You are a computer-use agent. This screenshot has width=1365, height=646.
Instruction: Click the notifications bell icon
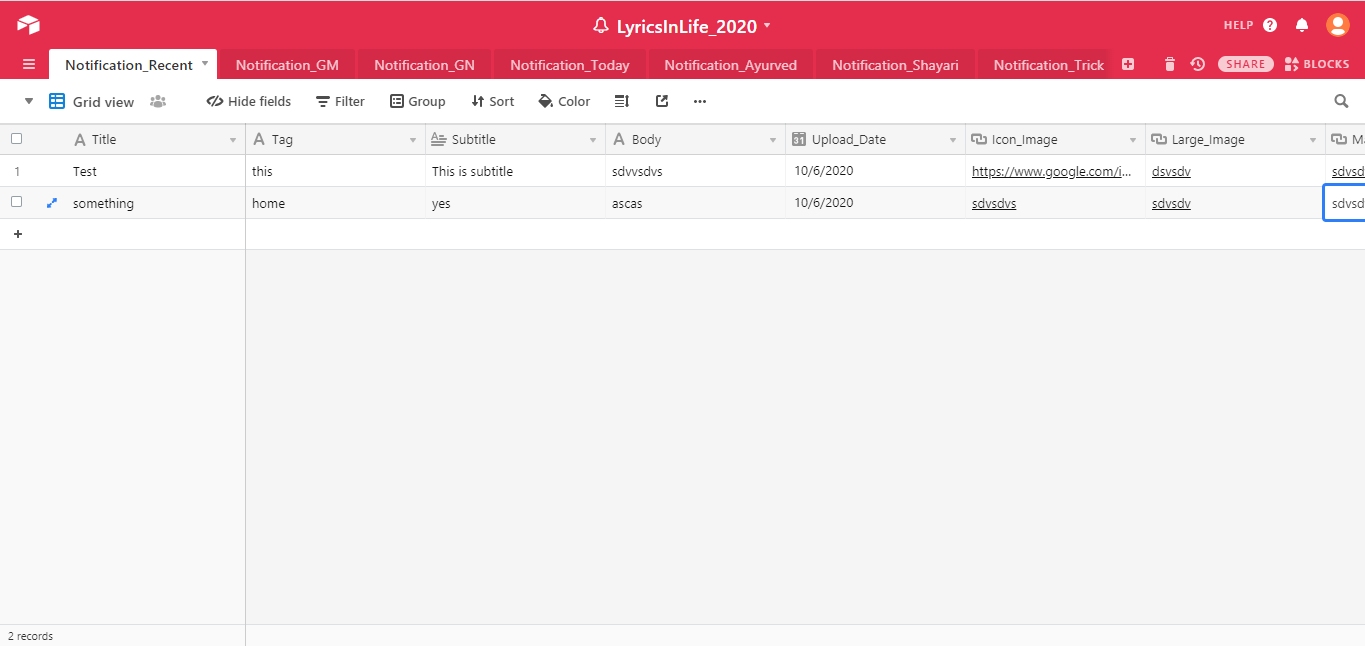1302,25
